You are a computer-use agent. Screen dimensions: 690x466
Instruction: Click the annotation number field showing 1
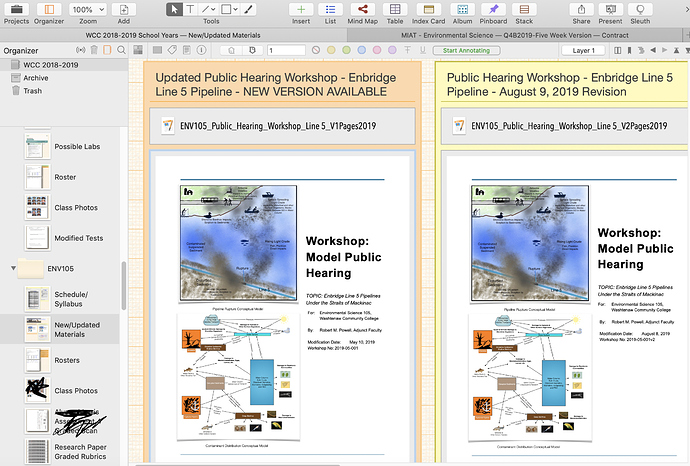point(286,50)
